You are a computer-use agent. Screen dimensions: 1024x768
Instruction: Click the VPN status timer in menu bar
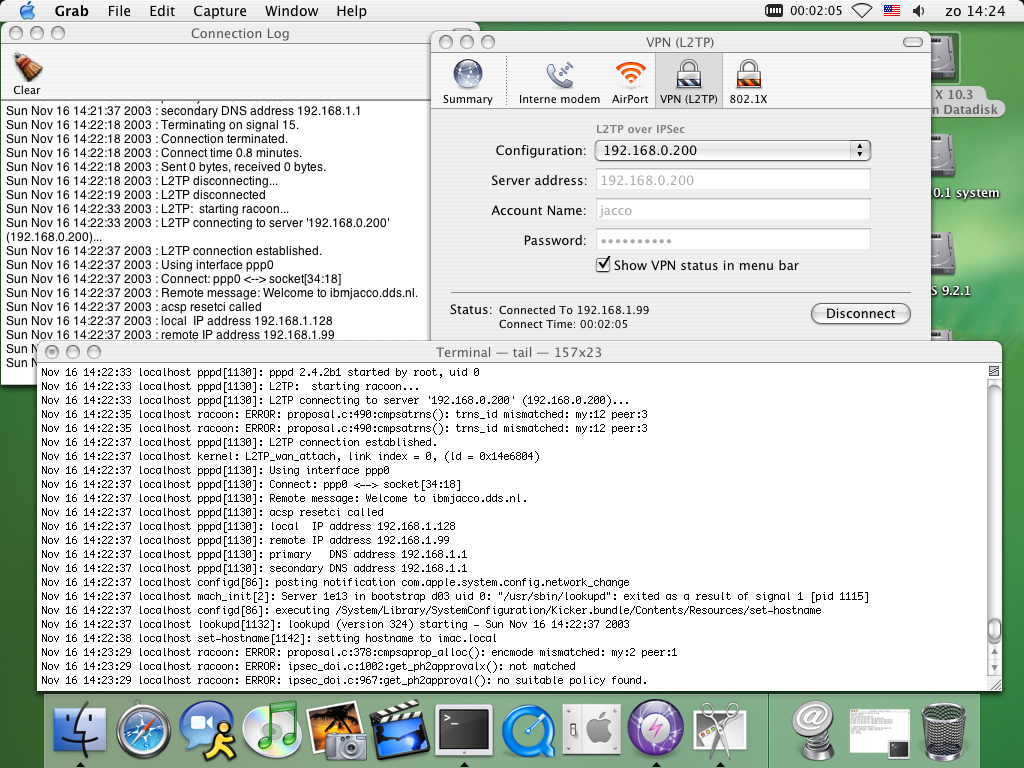point(804,10)
